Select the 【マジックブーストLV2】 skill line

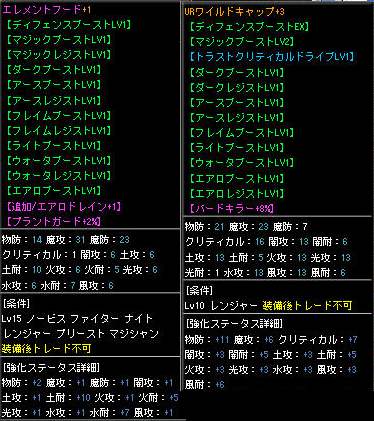coord(242,42)
